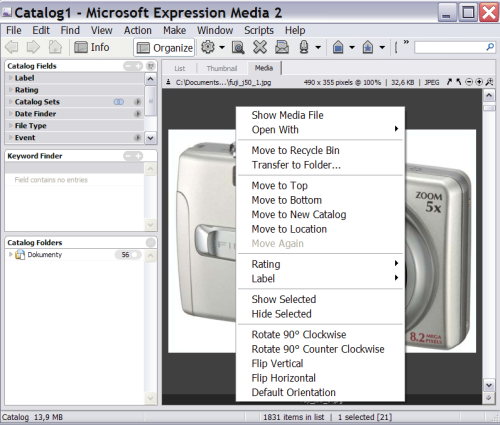Click the microphone voice annotation icon

(x=304, y=47)
